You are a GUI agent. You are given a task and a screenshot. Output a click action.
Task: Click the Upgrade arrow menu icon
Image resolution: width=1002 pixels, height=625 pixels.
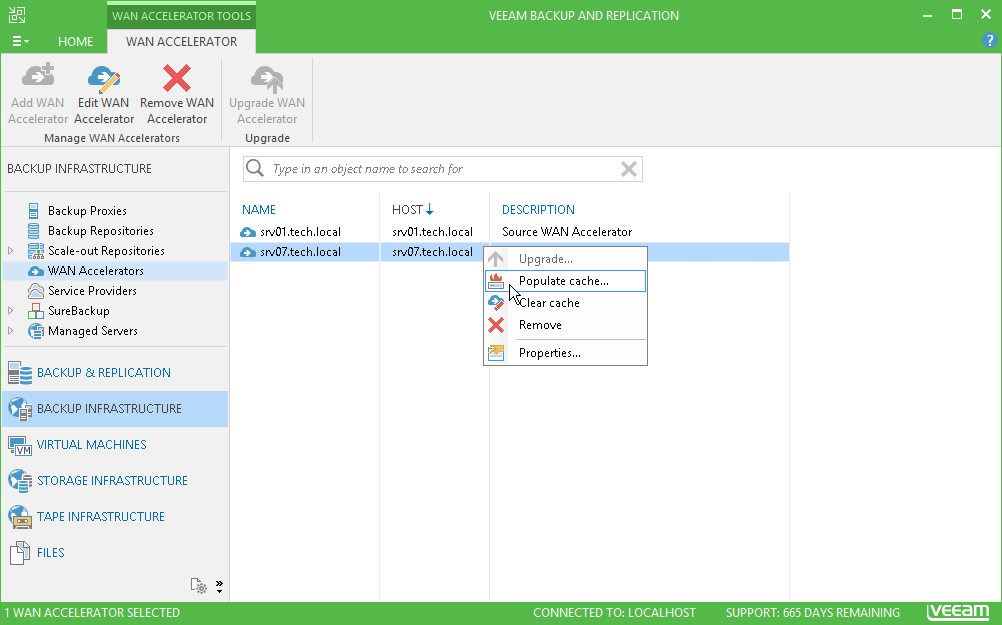[496, 259]
